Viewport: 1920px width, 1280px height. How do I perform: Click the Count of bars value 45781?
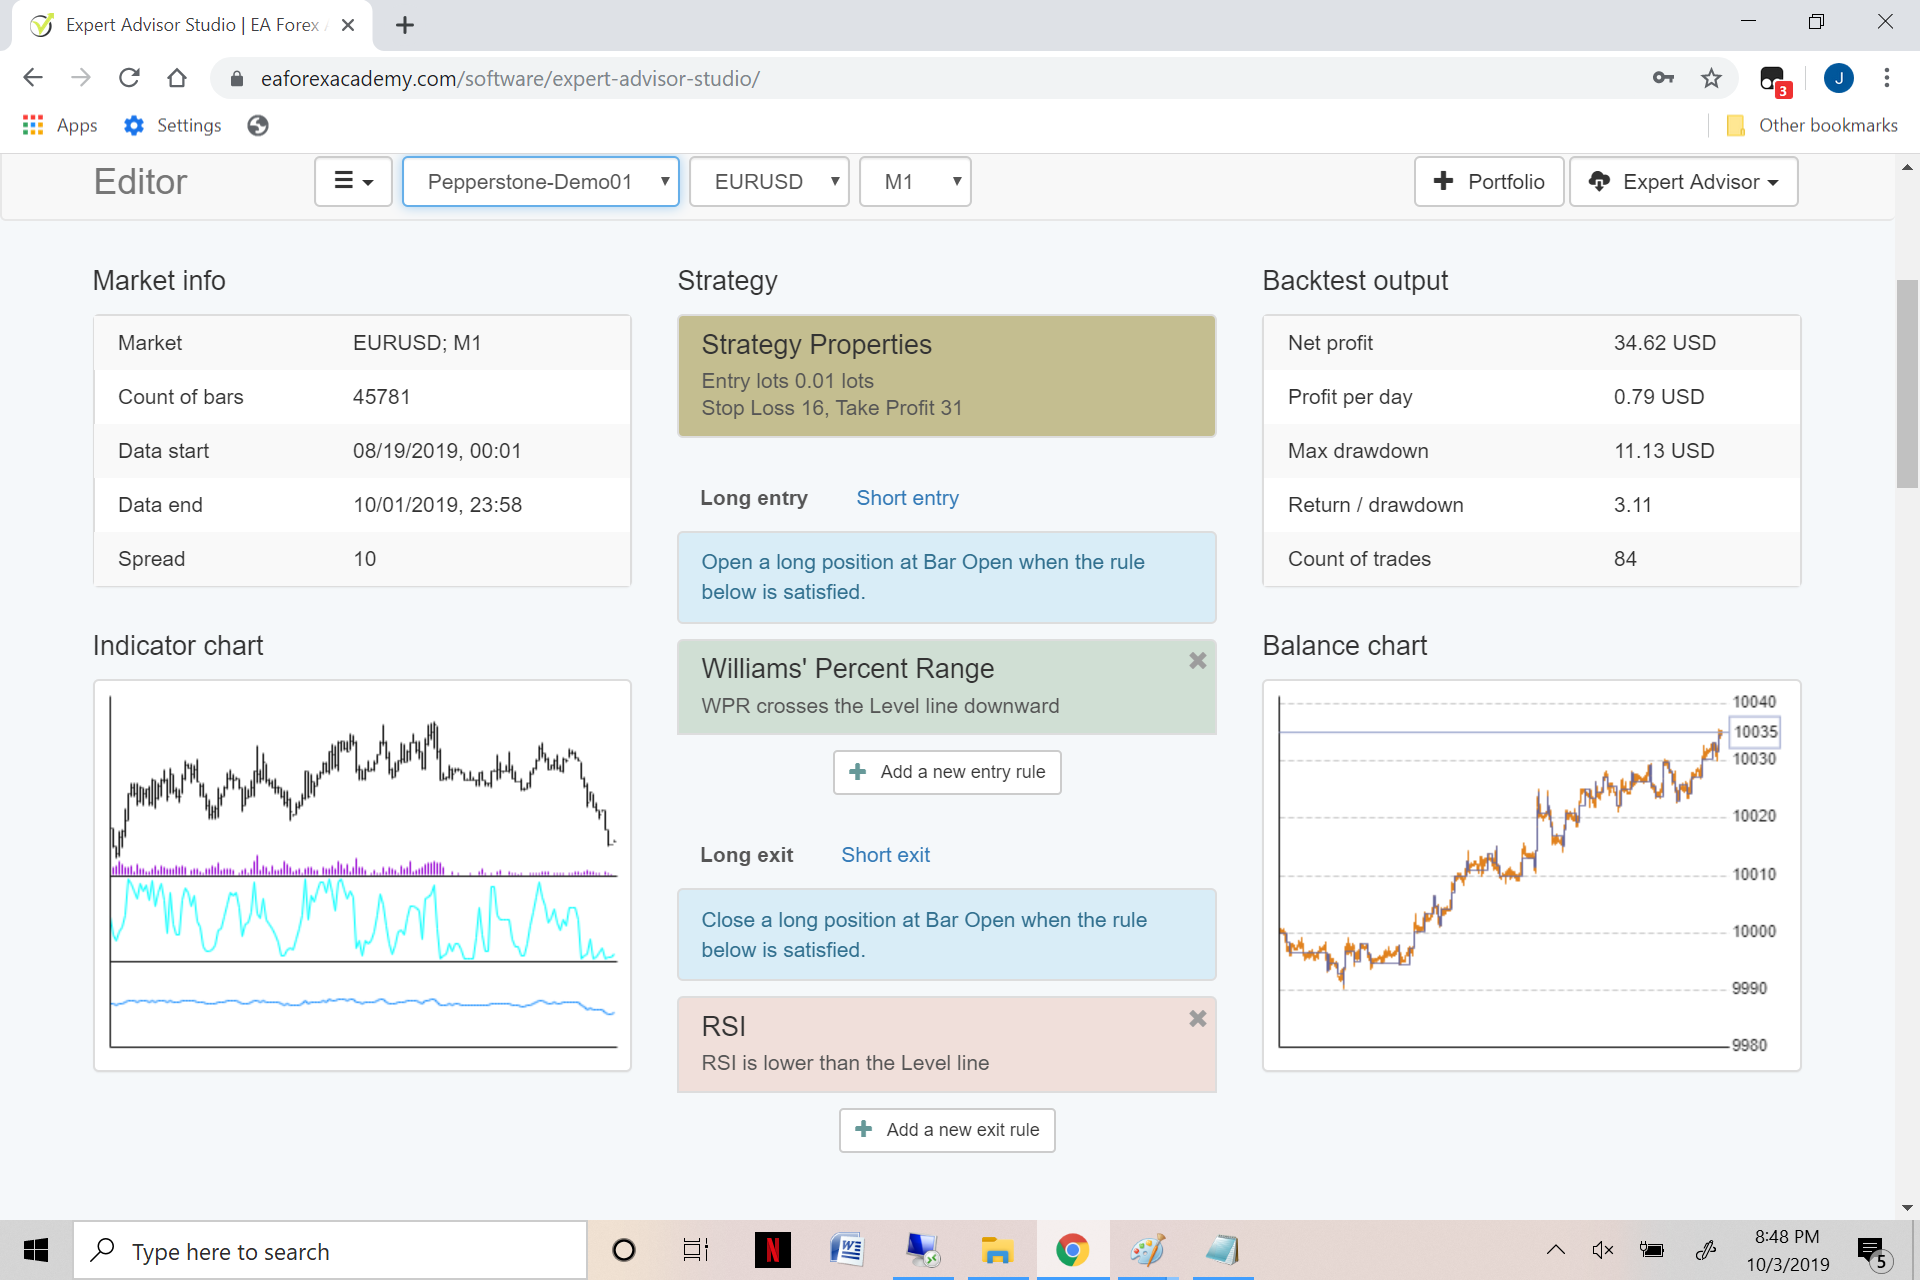coord(381,397)
